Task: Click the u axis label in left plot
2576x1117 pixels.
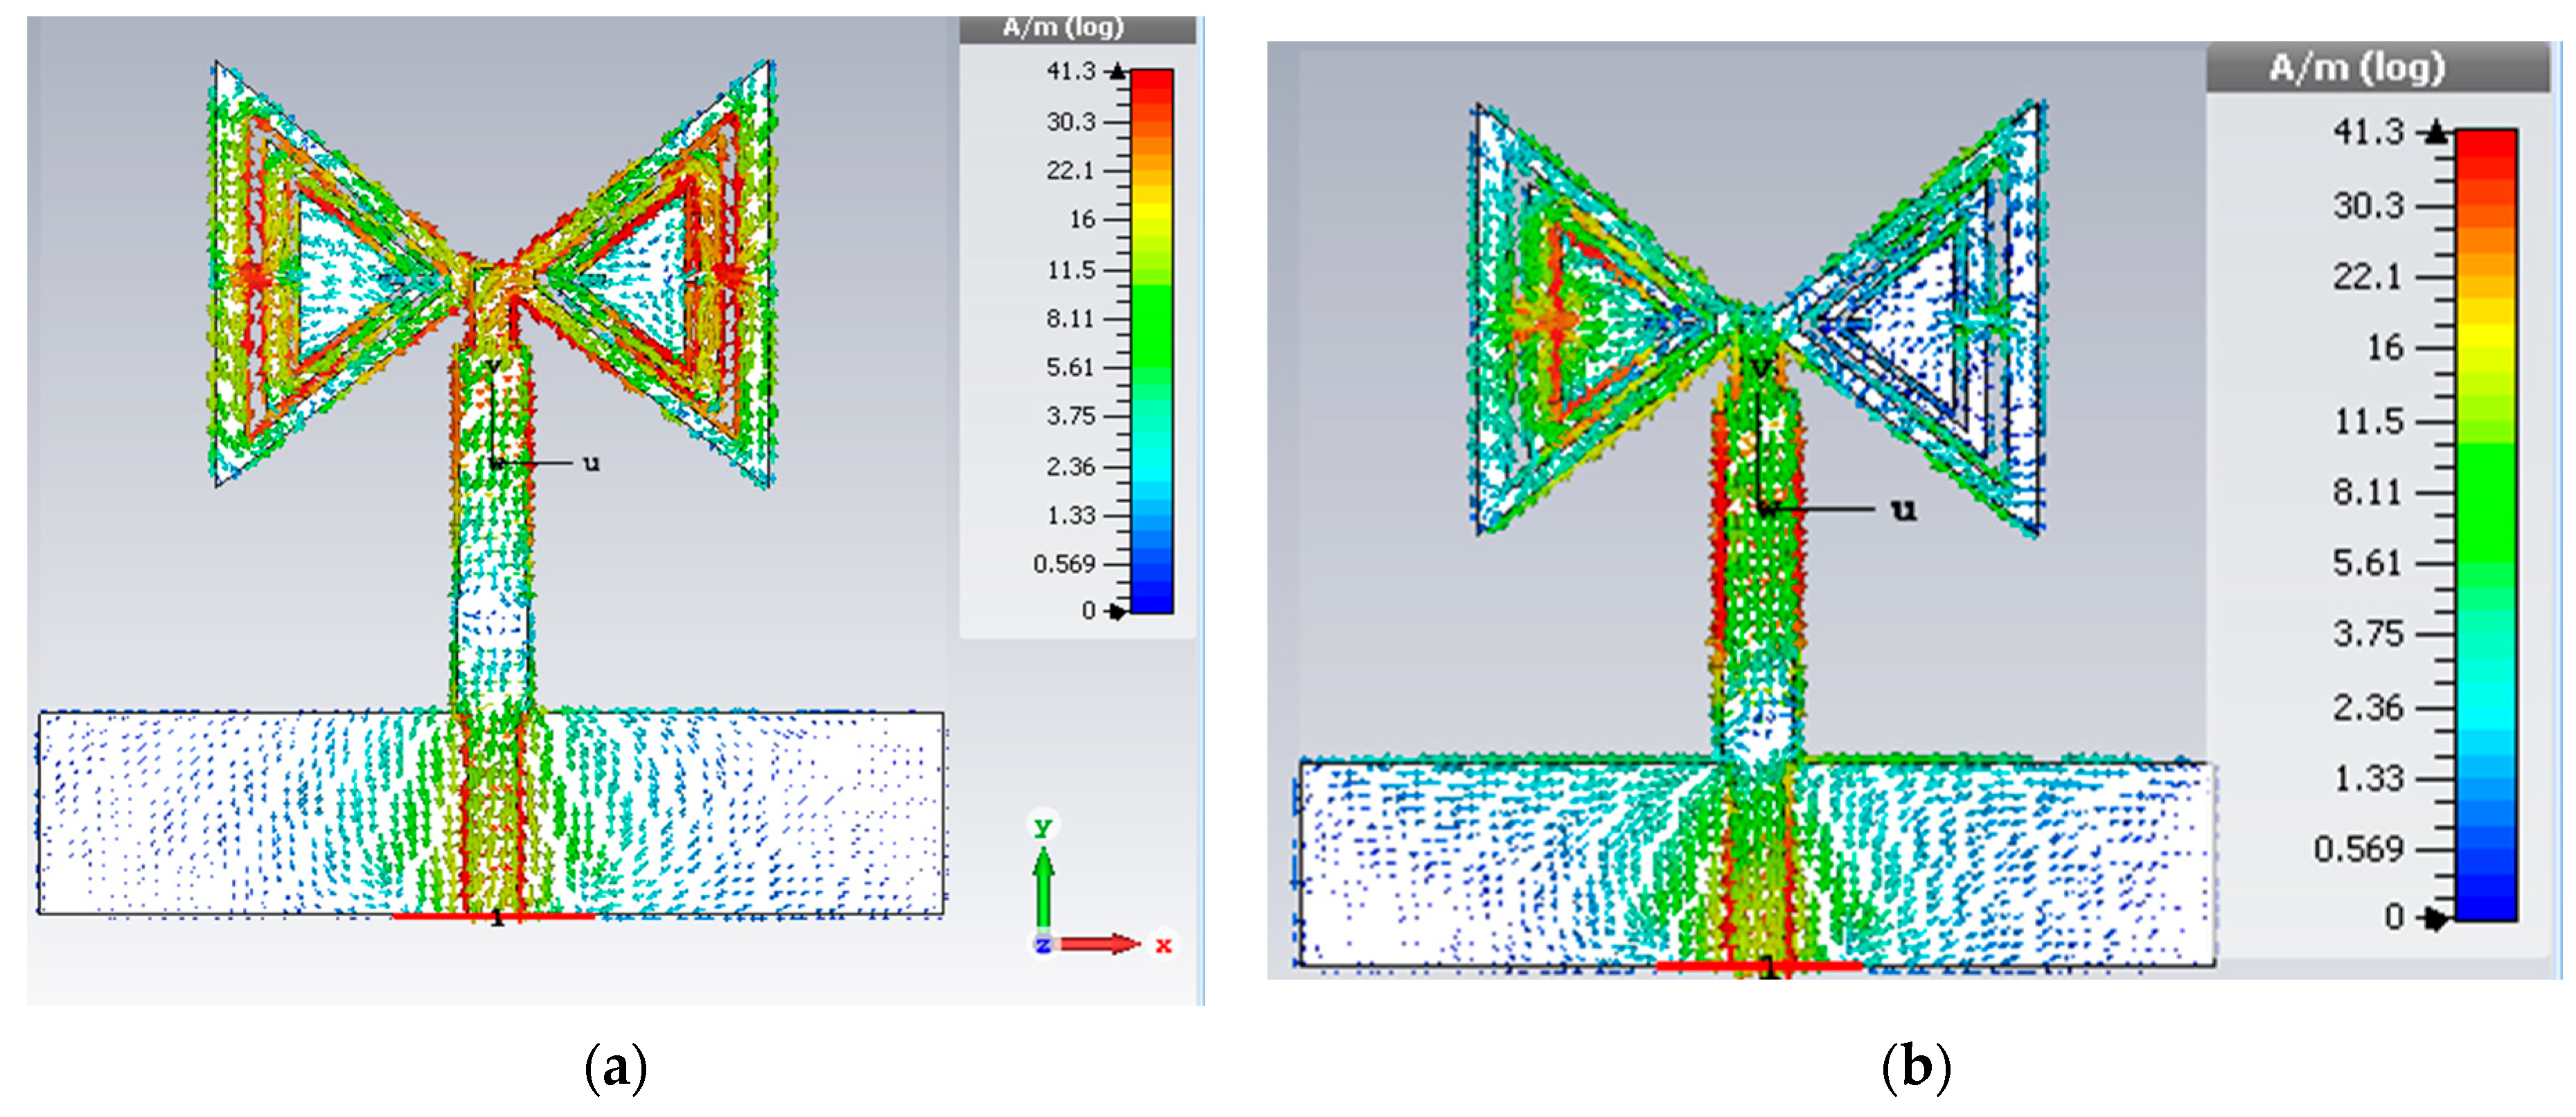Action: pyautogui.click(x=592, y=463)
